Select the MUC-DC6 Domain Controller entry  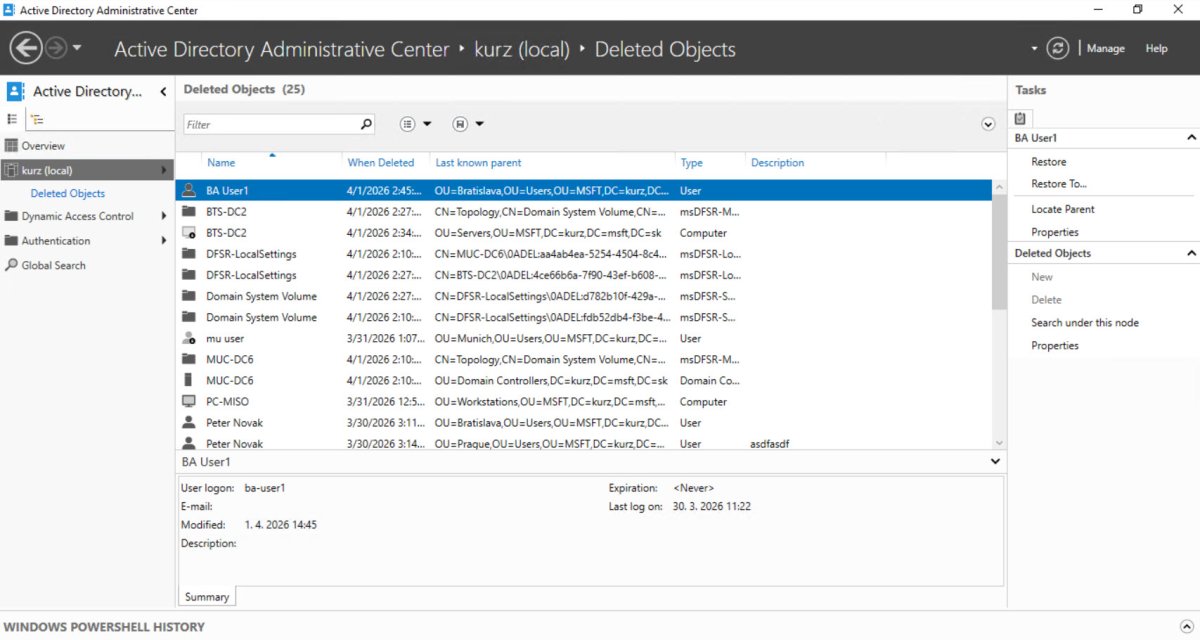click(x=229, y=381)
